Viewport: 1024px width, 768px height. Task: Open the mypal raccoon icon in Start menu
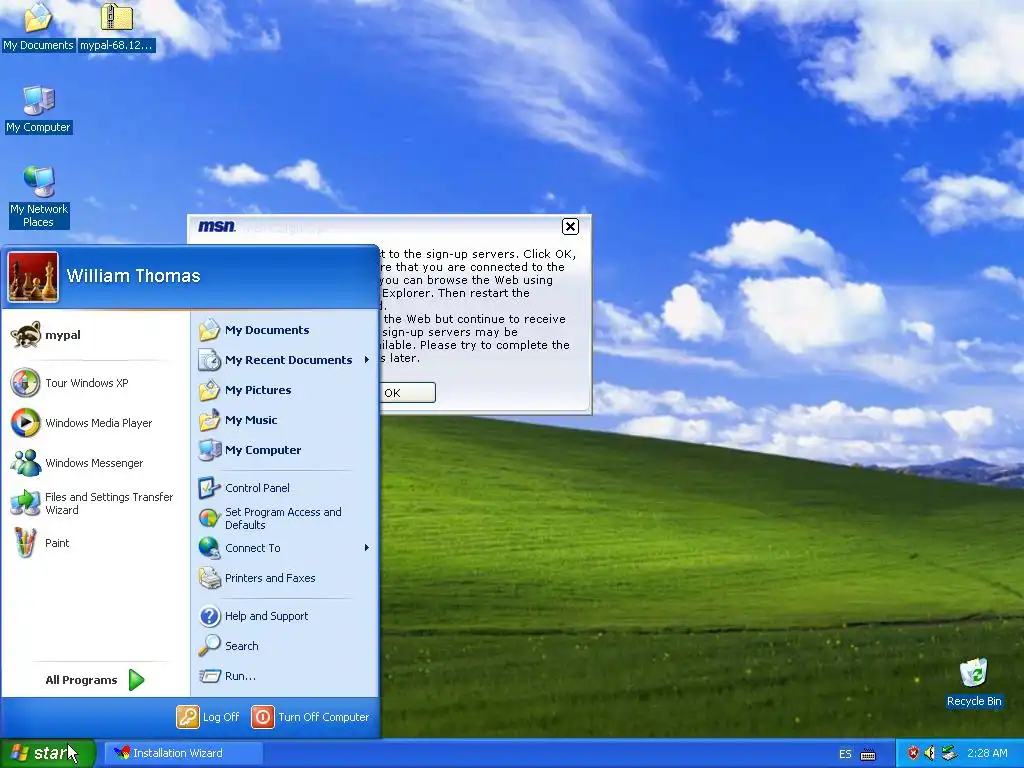(25, 335)
